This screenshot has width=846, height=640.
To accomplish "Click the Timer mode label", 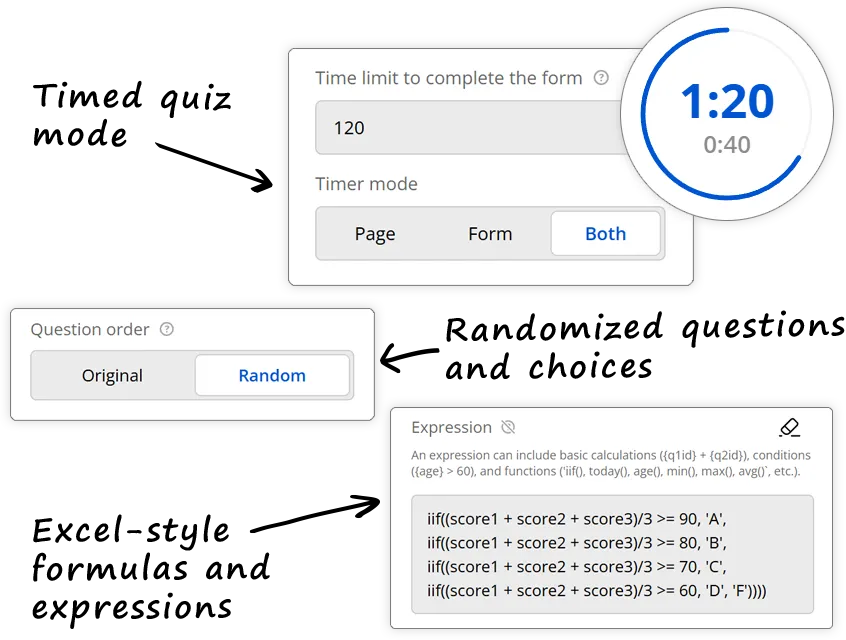I will [x=366, y=184].
